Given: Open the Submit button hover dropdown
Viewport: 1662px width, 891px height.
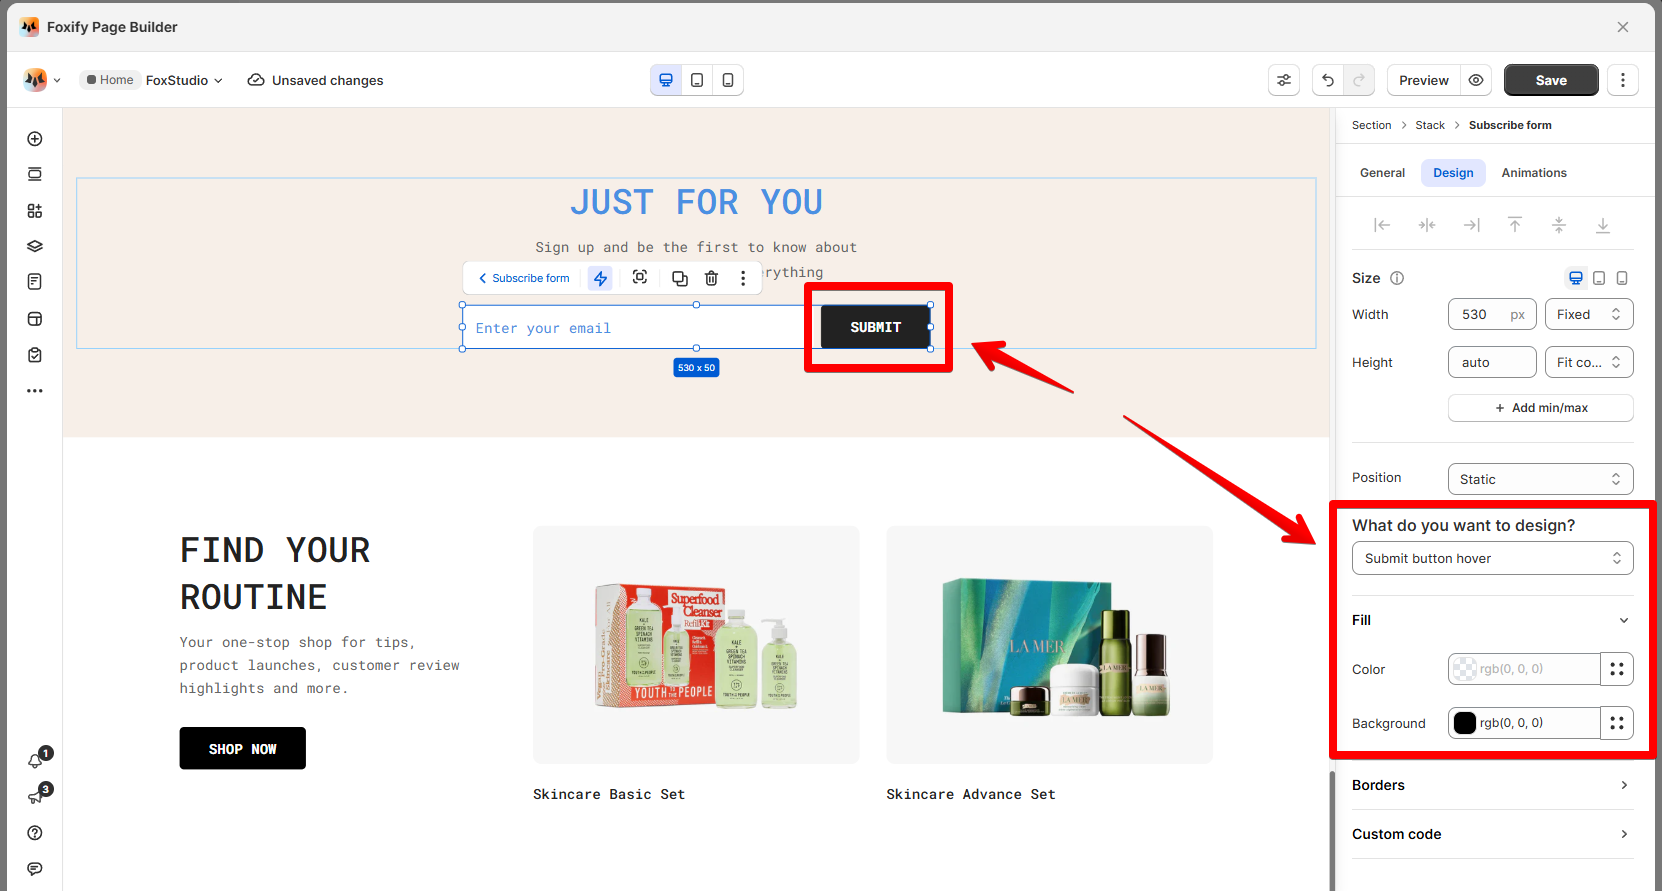Looking at the screenshot, I should (x=1492, y=558).
